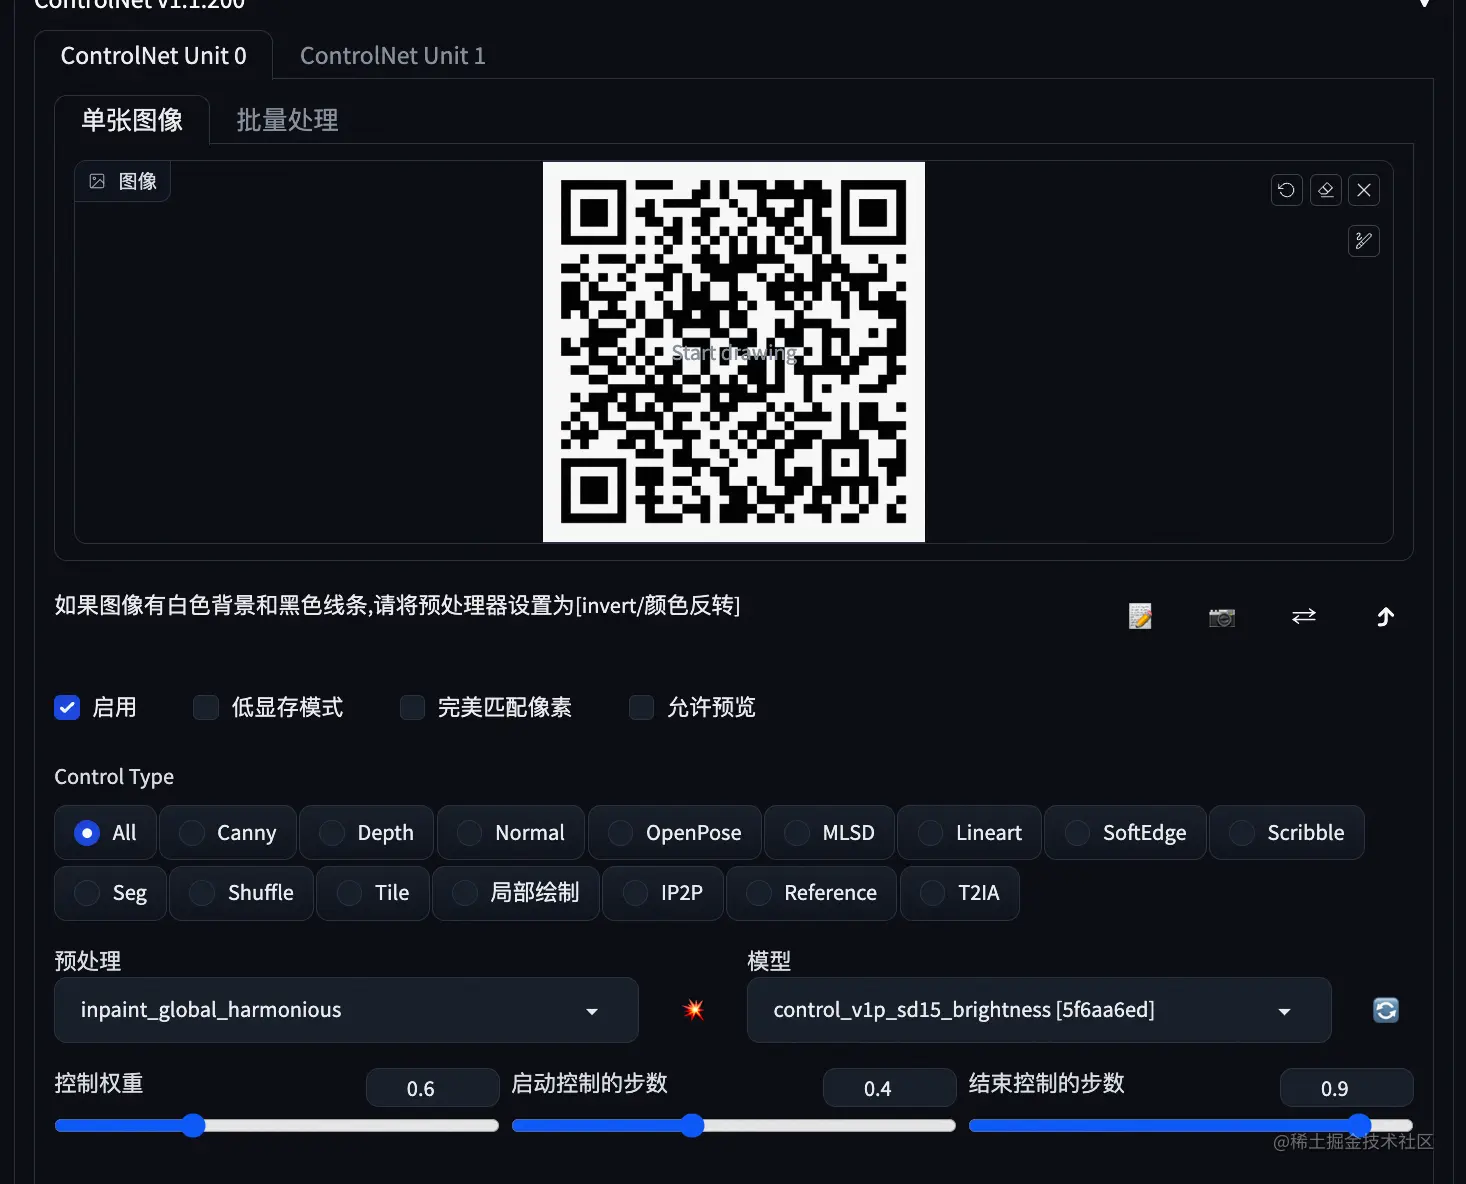Click the 结束控制的步数 ending step slider

(x=1191, y=1126)
